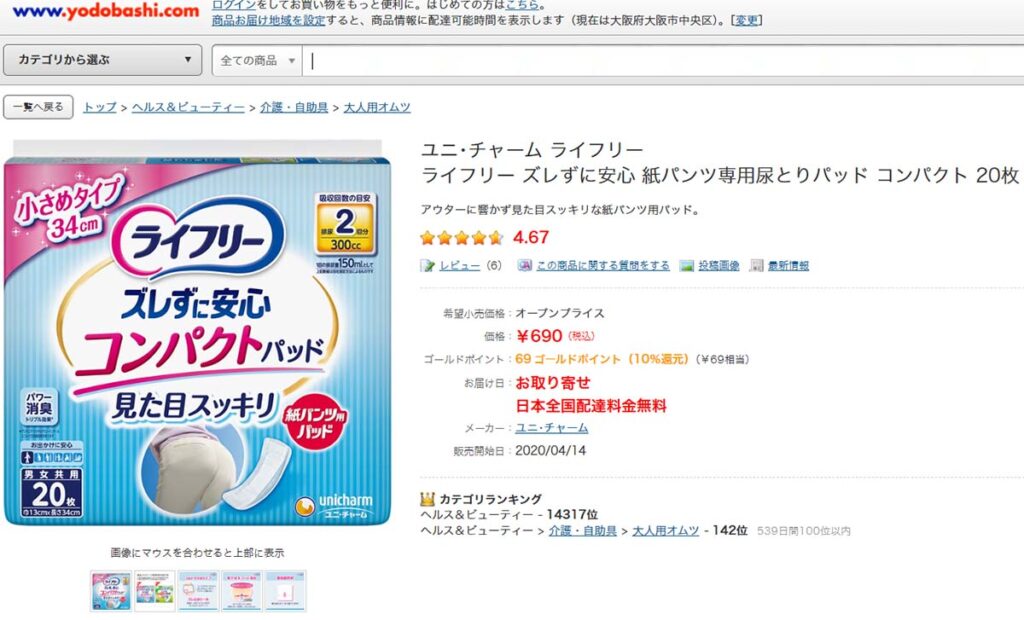Viewport: 1024px width, 620px height.
Task: Open the カテゴリから選ぶ category dropdown
Action: (103, 60)
